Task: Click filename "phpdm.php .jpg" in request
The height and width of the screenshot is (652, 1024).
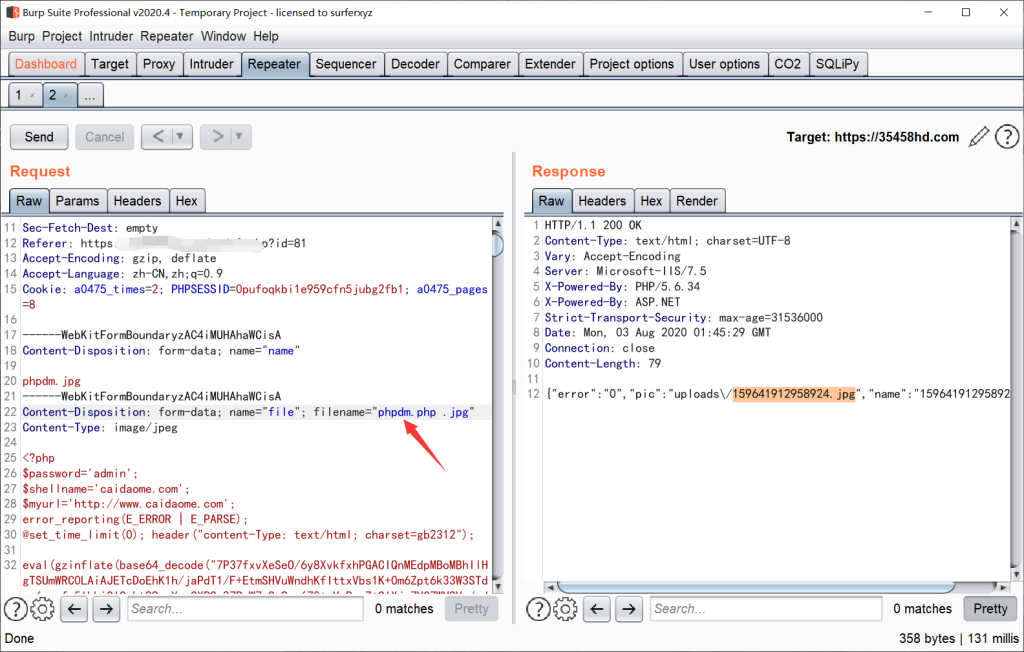Action: point(423,412)
